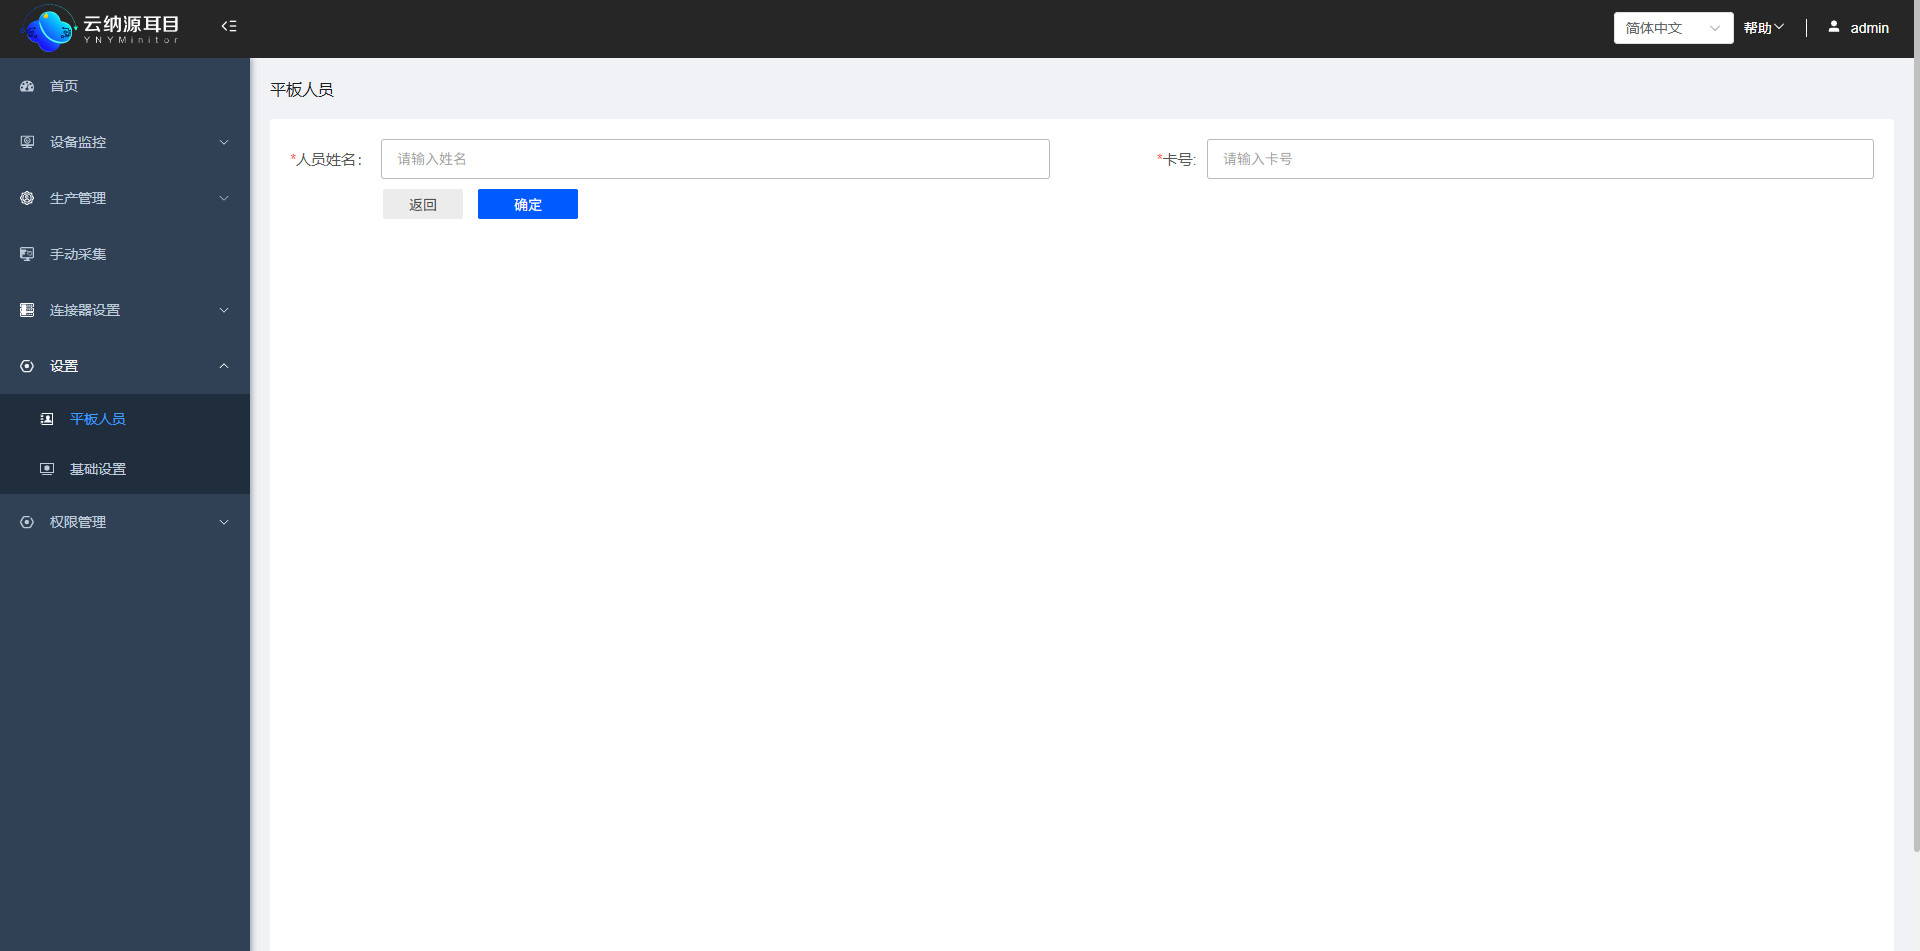Click the 设备监控 monitor icon
This screenshot has width=1920, height=951.
27,142
